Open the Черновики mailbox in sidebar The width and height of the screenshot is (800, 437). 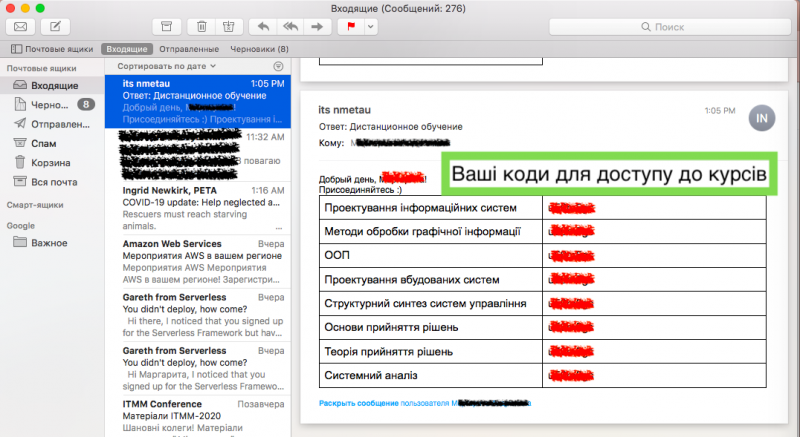[x=52, y=105]
